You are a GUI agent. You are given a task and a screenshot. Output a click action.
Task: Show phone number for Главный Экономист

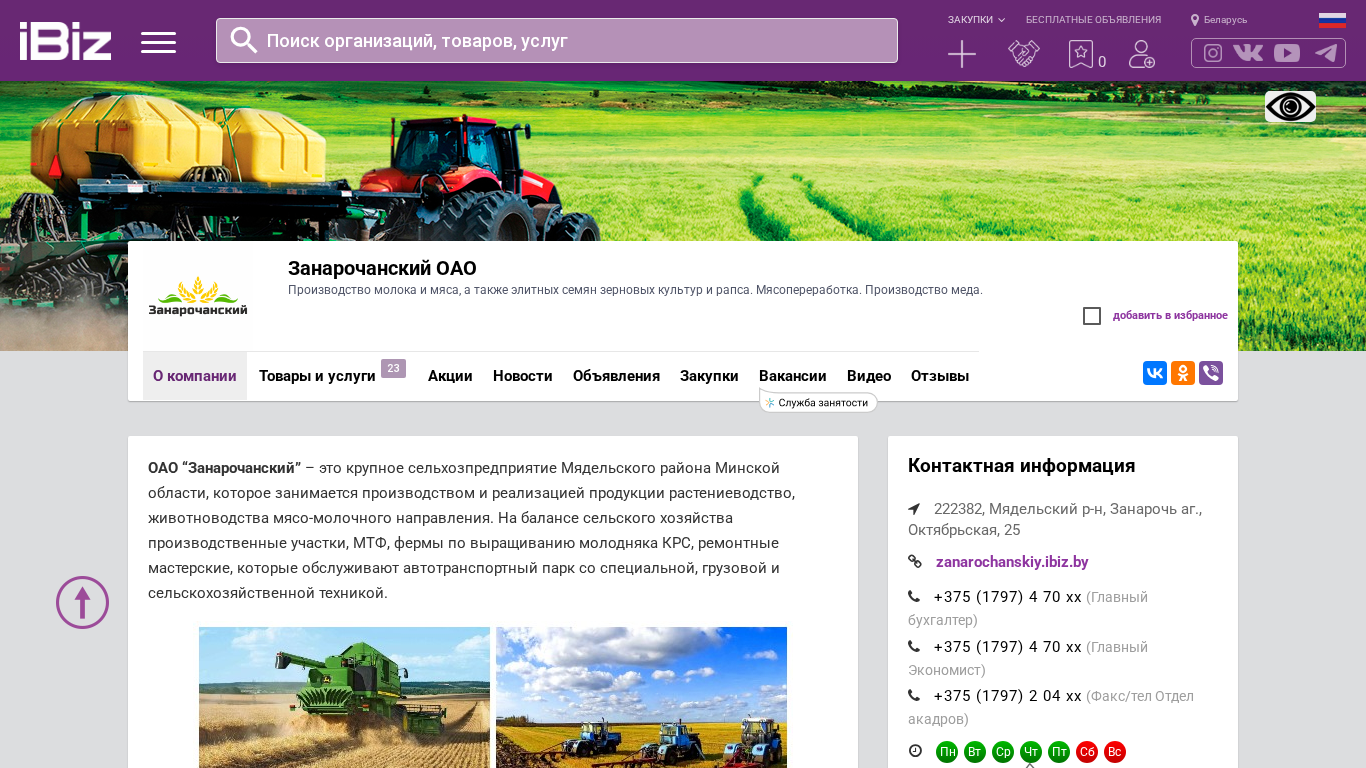click(x=1007, y=647)
